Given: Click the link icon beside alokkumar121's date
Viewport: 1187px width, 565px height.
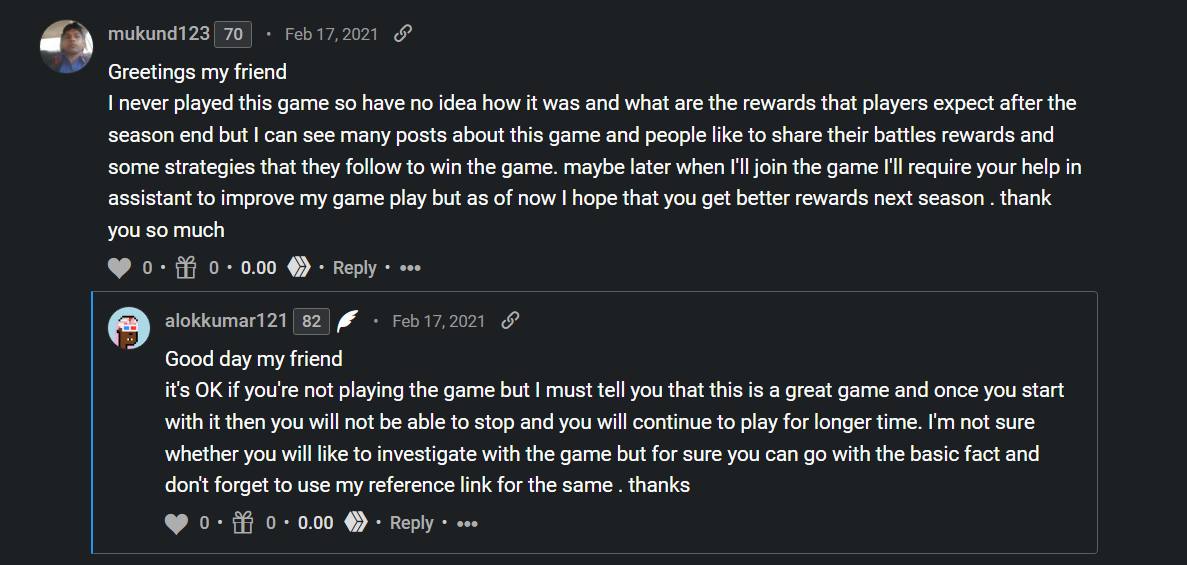Looking at the screenshot, I should tap(510, 321).
